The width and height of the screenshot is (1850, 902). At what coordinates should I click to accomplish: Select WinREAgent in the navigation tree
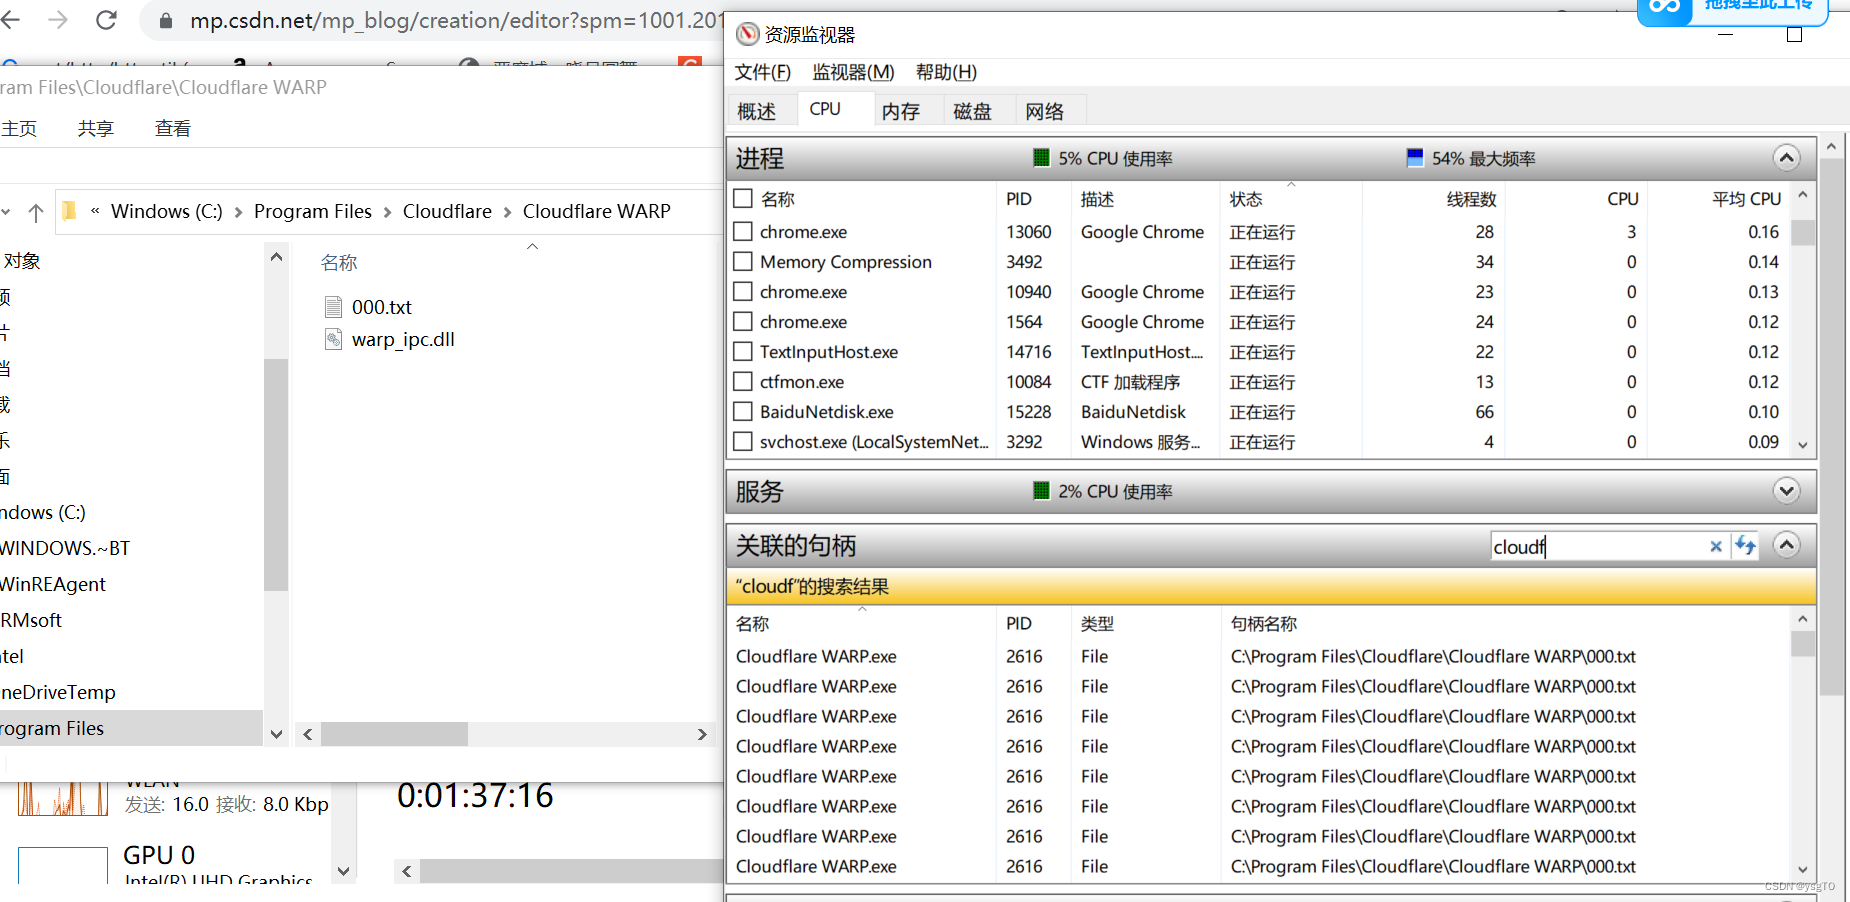pos(53,584)
